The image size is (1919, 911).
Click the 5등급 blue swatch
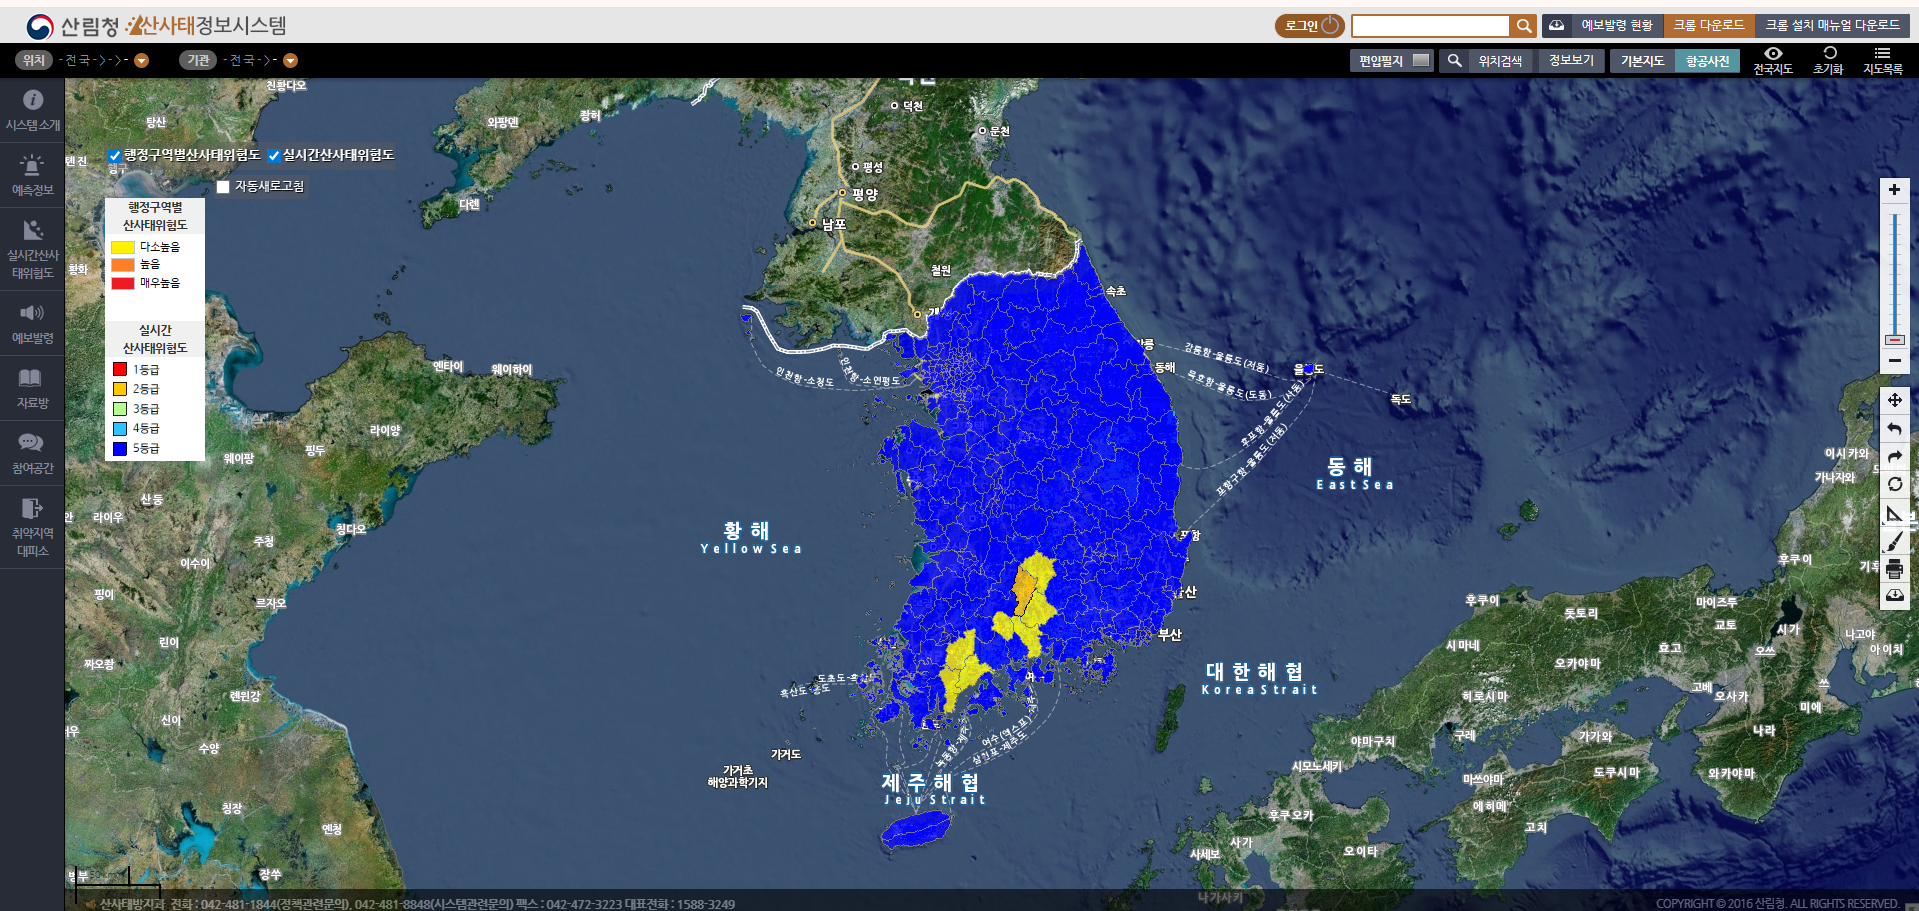click(120, 449)
